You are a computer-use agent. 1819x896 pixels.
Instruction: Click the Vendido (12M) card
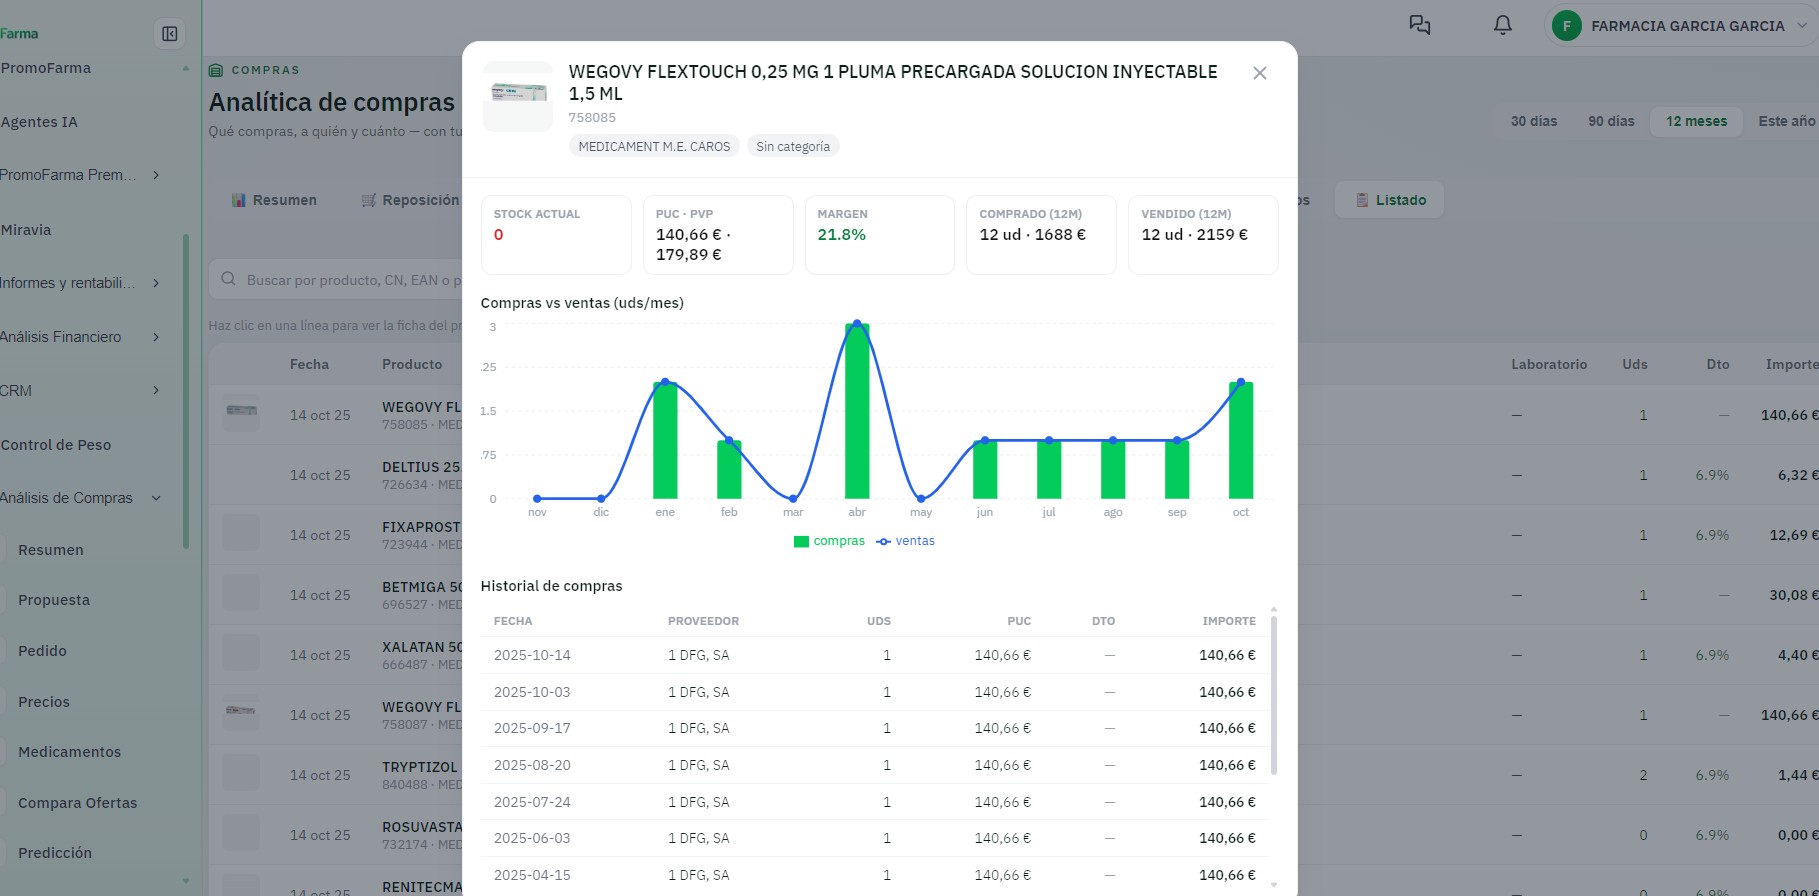1203,235
